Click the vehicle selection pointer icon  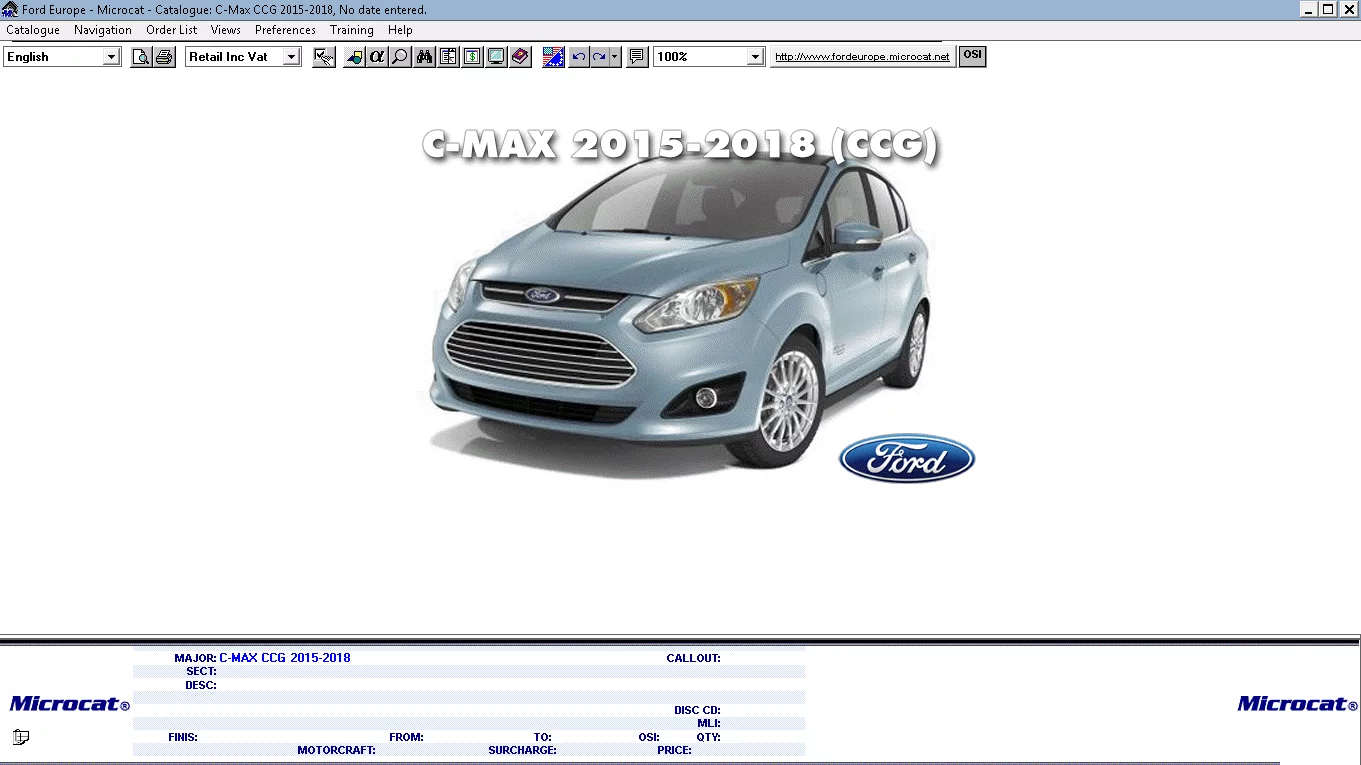tap(322, 57)
